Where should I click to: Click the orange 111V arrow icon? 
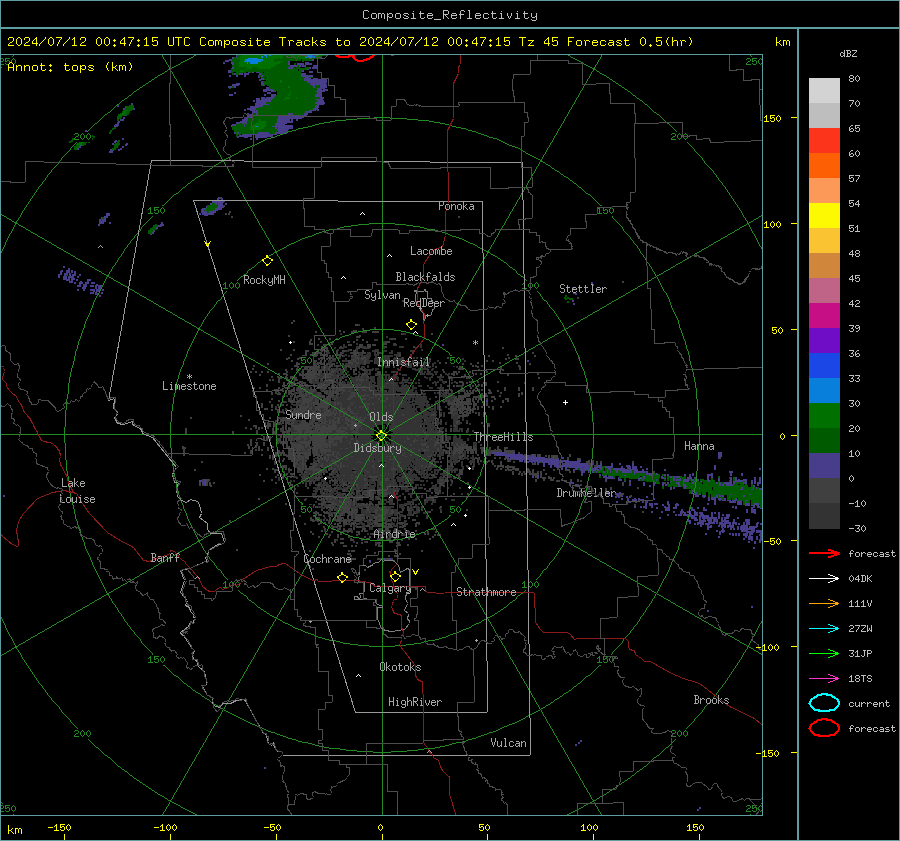pyautogui.click(x=824, y=603)
